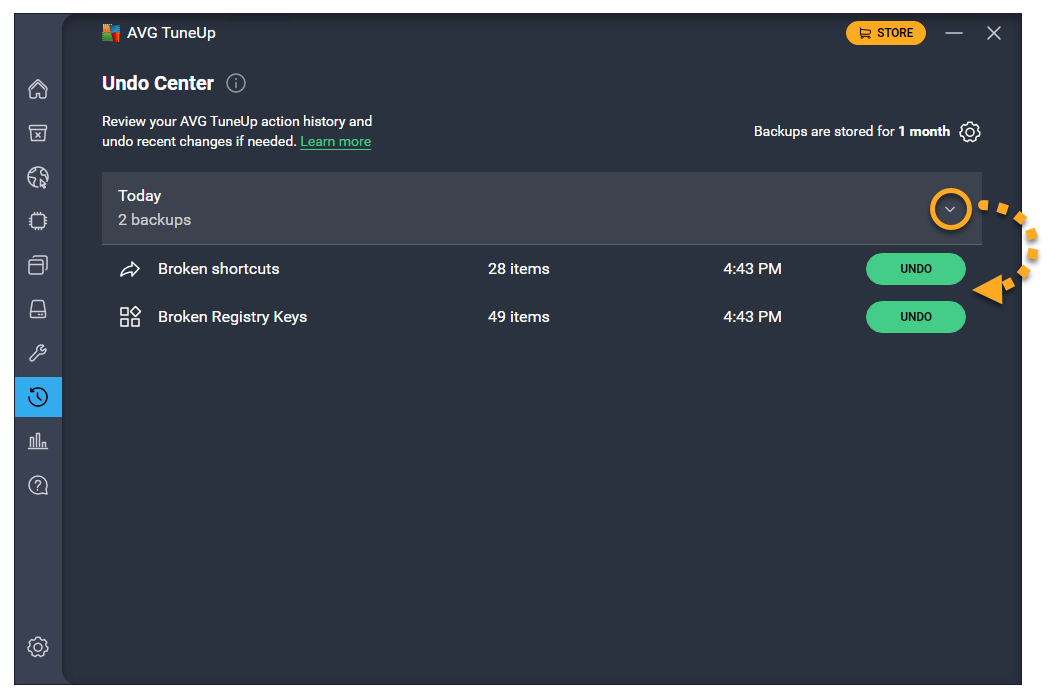1062x697 pixels.
Task: Undo the Broken Registry Keys backup
Action: coord(915,317)
